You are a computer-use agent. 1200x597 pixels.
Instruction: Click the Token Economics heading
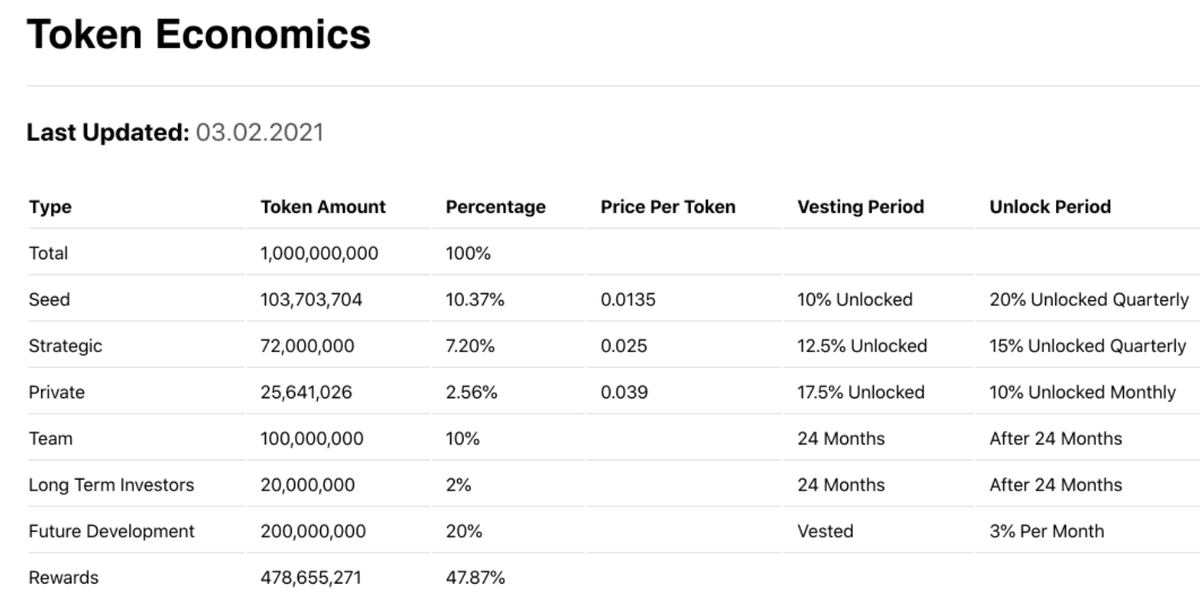(198, 34)
